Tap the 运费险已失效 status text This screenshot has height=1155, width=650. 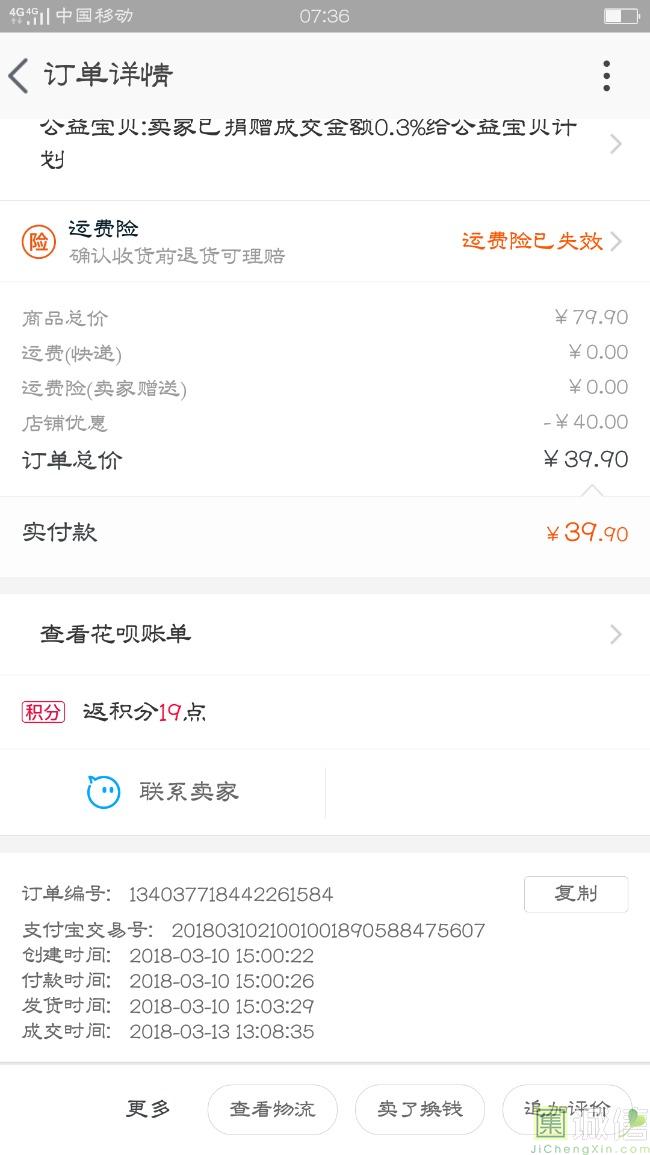[x=532, y=241]
